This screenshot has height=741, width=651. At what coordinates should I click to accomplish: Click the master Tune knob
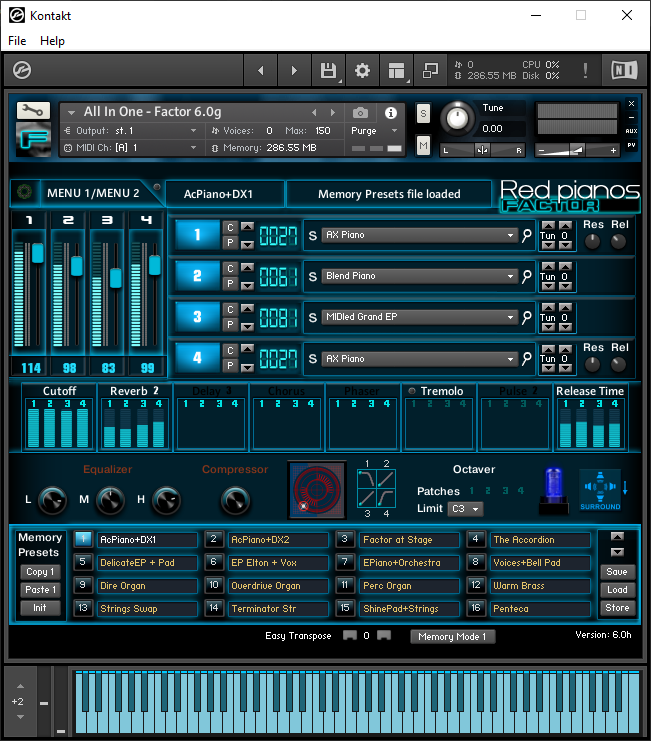coord(456,118)
